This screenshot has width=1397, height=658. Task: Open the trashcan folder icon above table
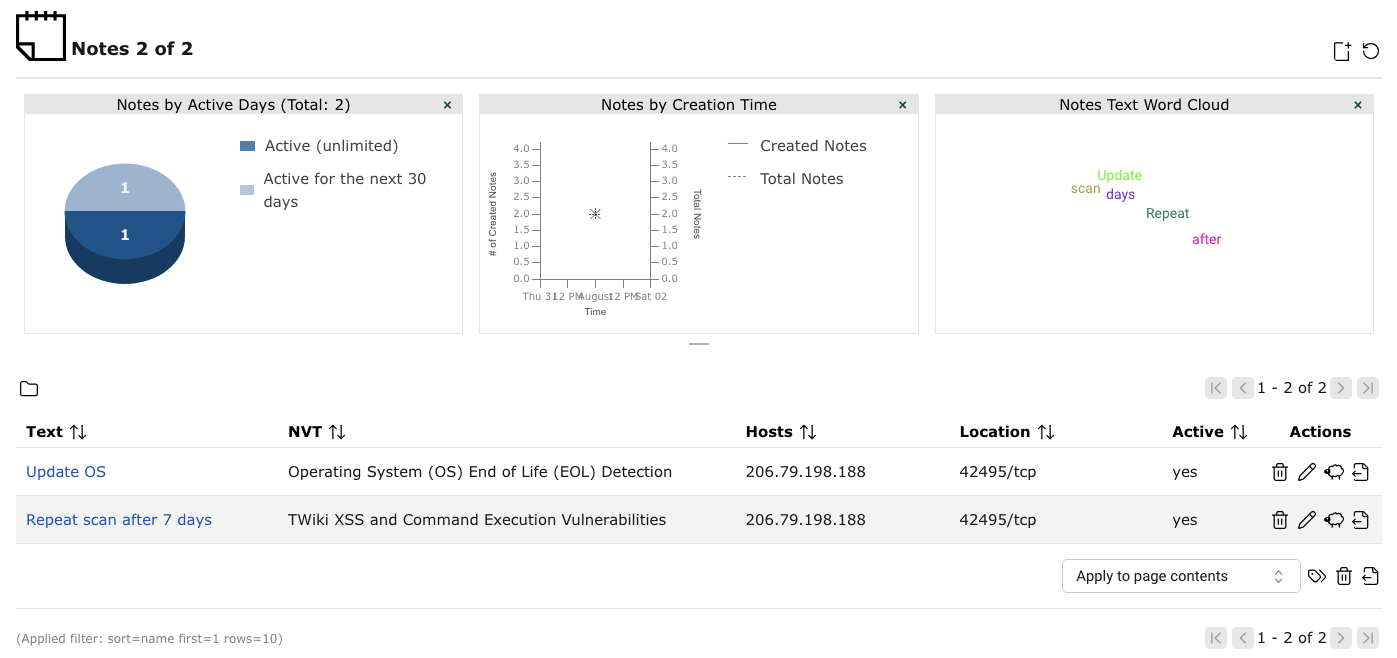(x=29, y=389)
